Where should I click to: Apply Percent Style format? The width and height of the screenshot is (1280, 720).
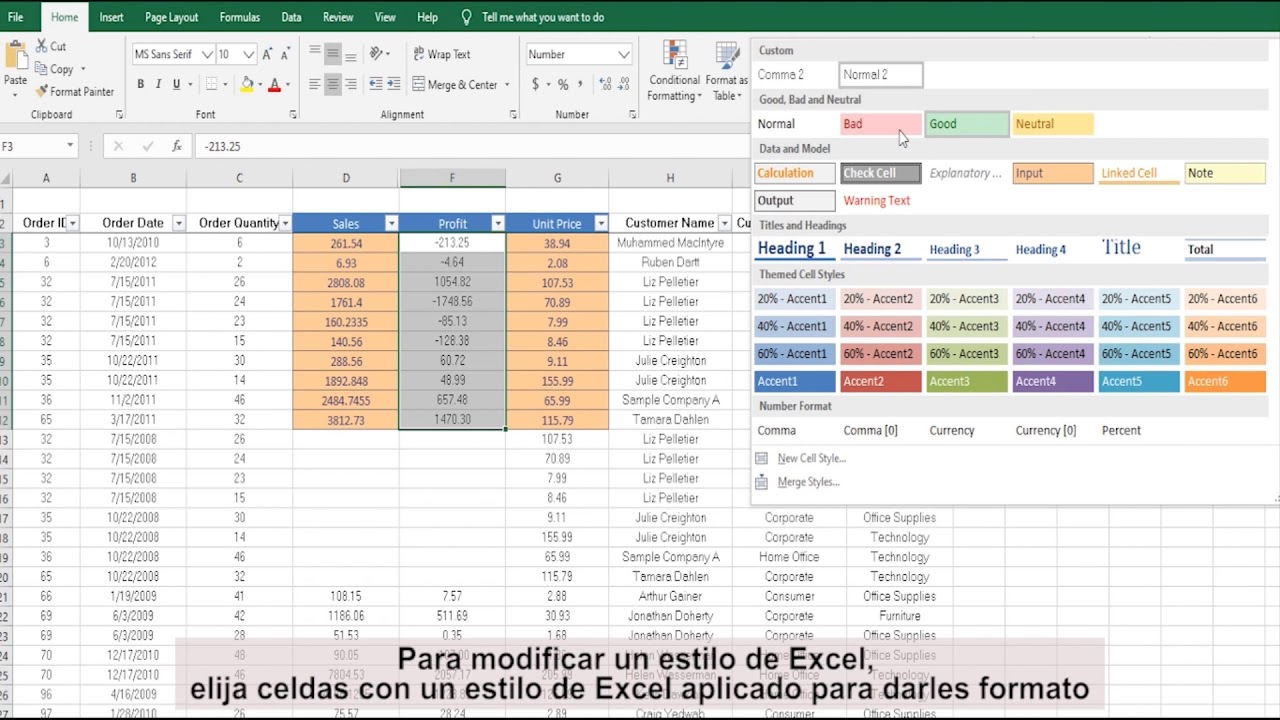click(563, 85)
